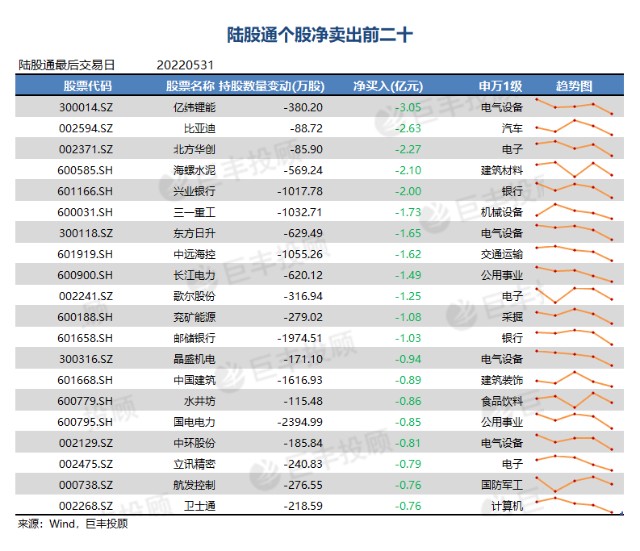Click the 比亚迪 stock name cell
The image size is (640, 551).
[200, 129]
